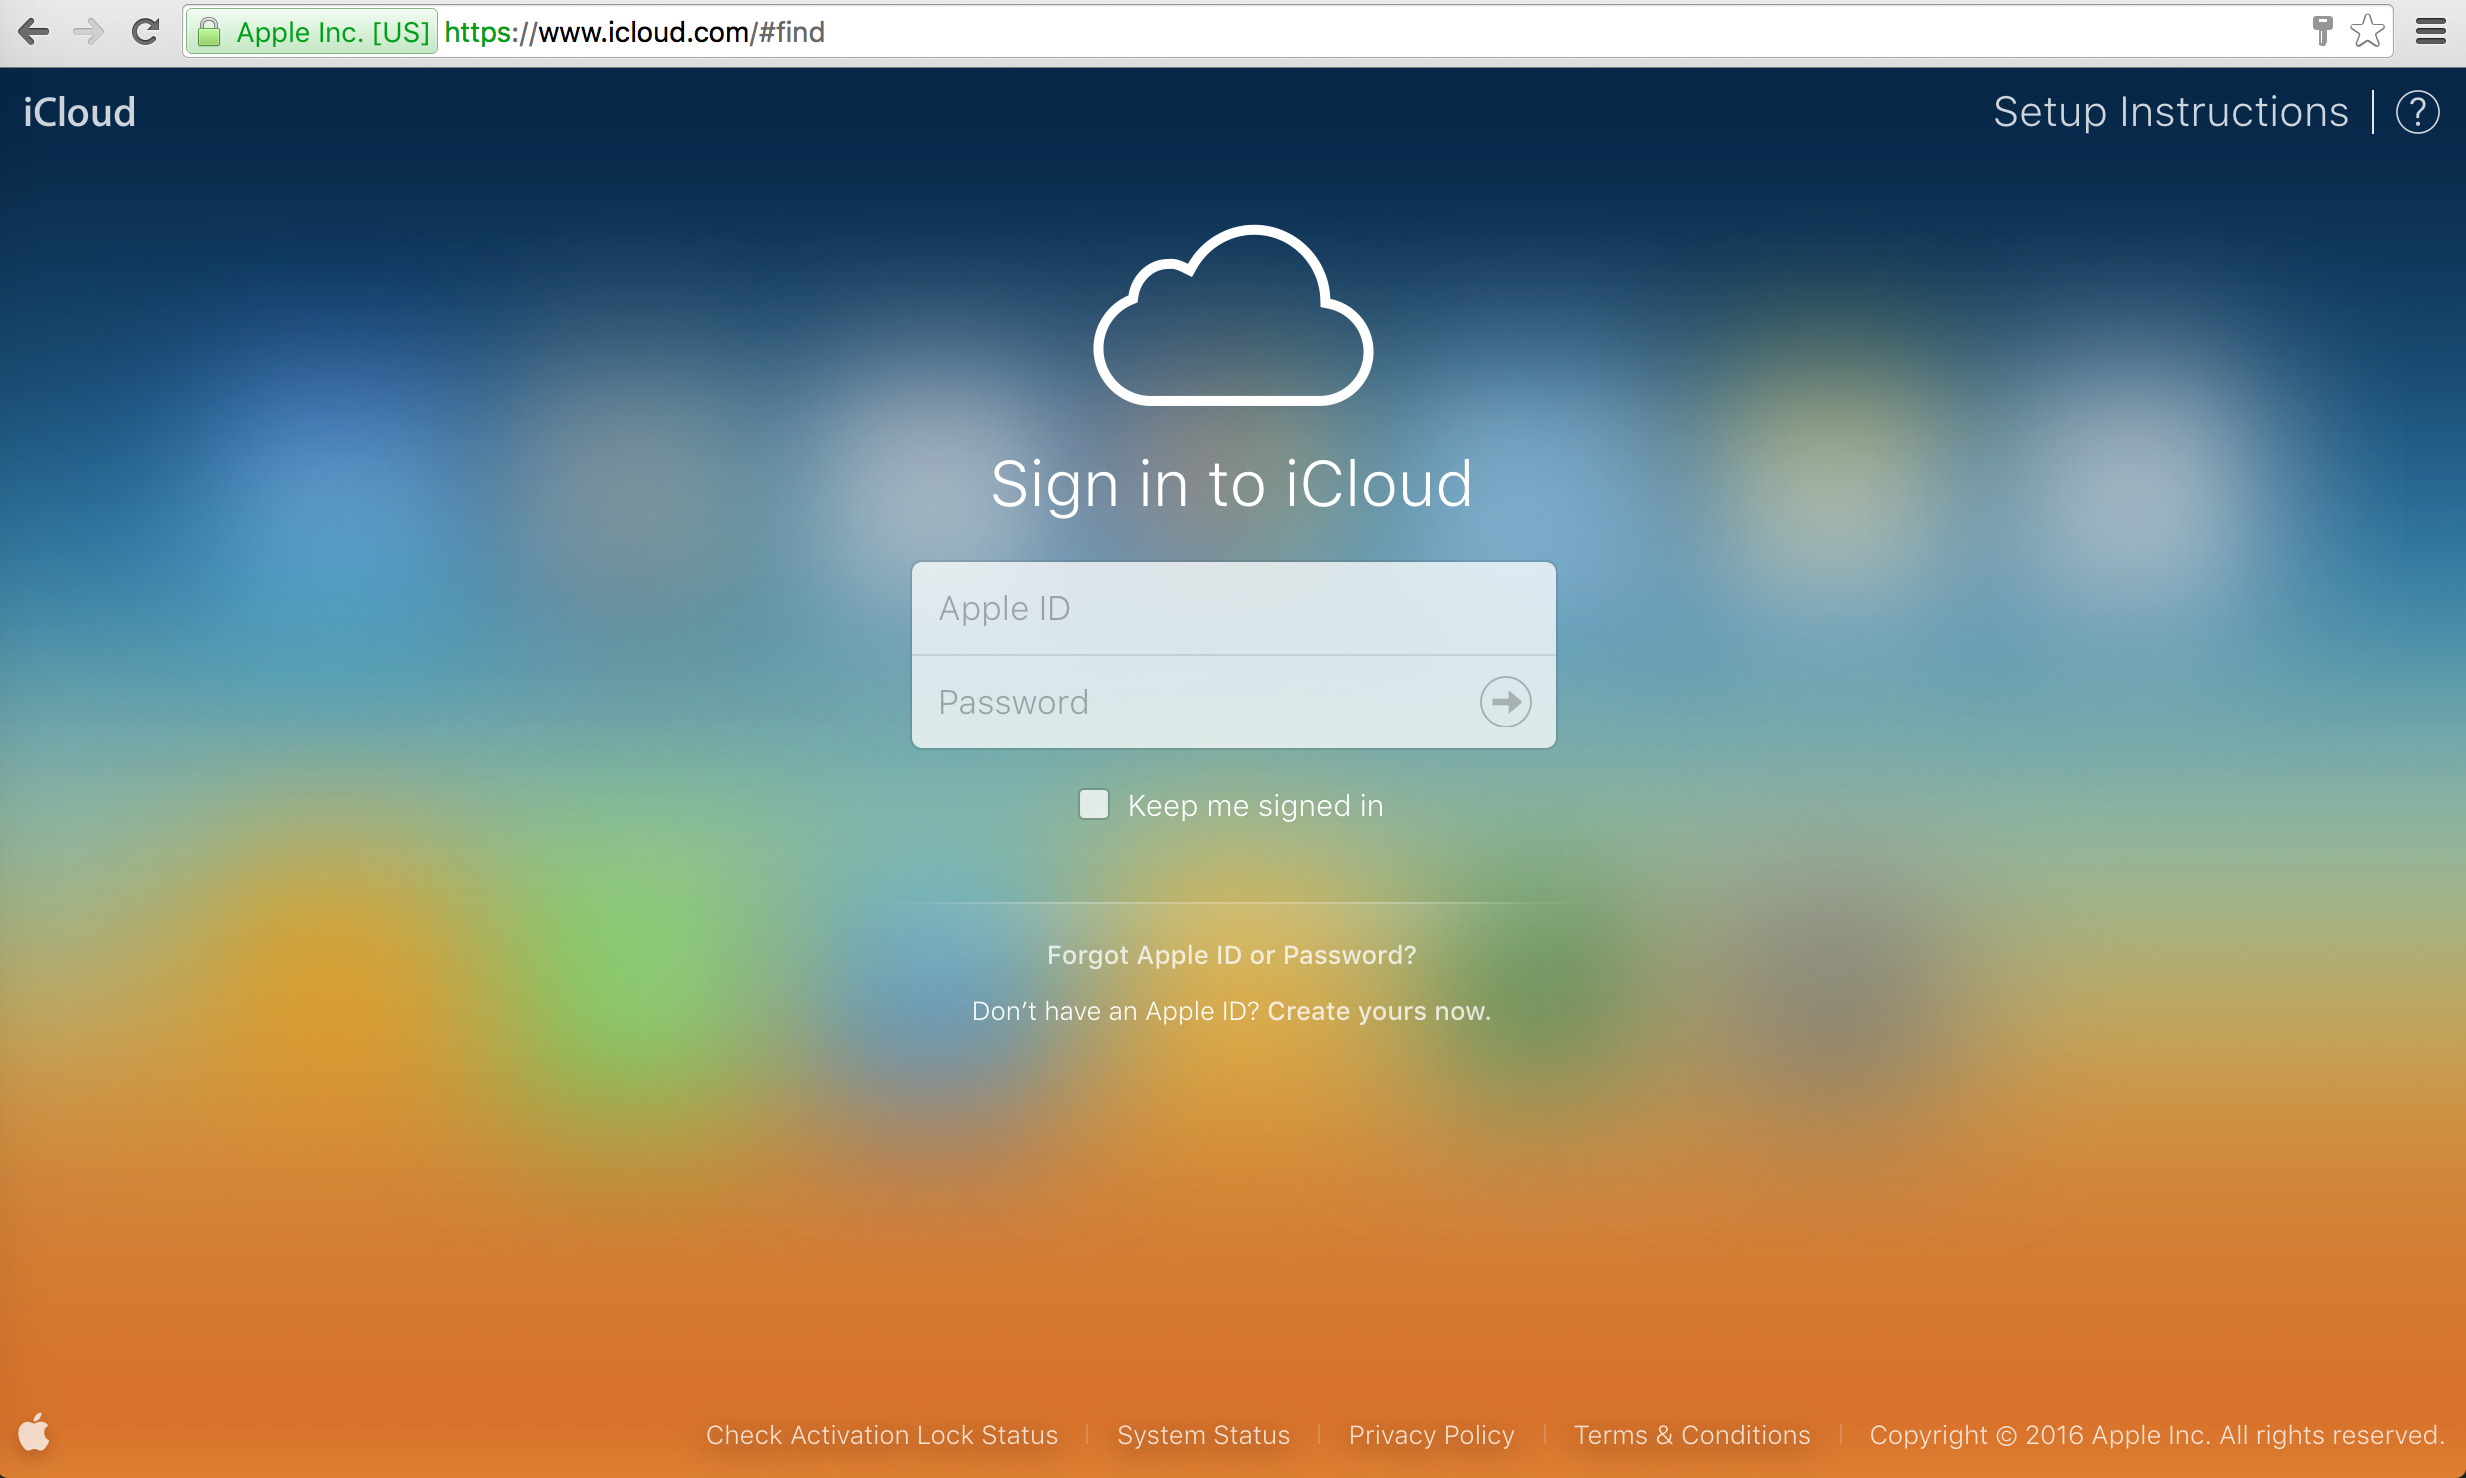The width and height of the screenshot is (2466, 1478).
Task: Click Create yours now link
Action: [x=1375, y=1012]
